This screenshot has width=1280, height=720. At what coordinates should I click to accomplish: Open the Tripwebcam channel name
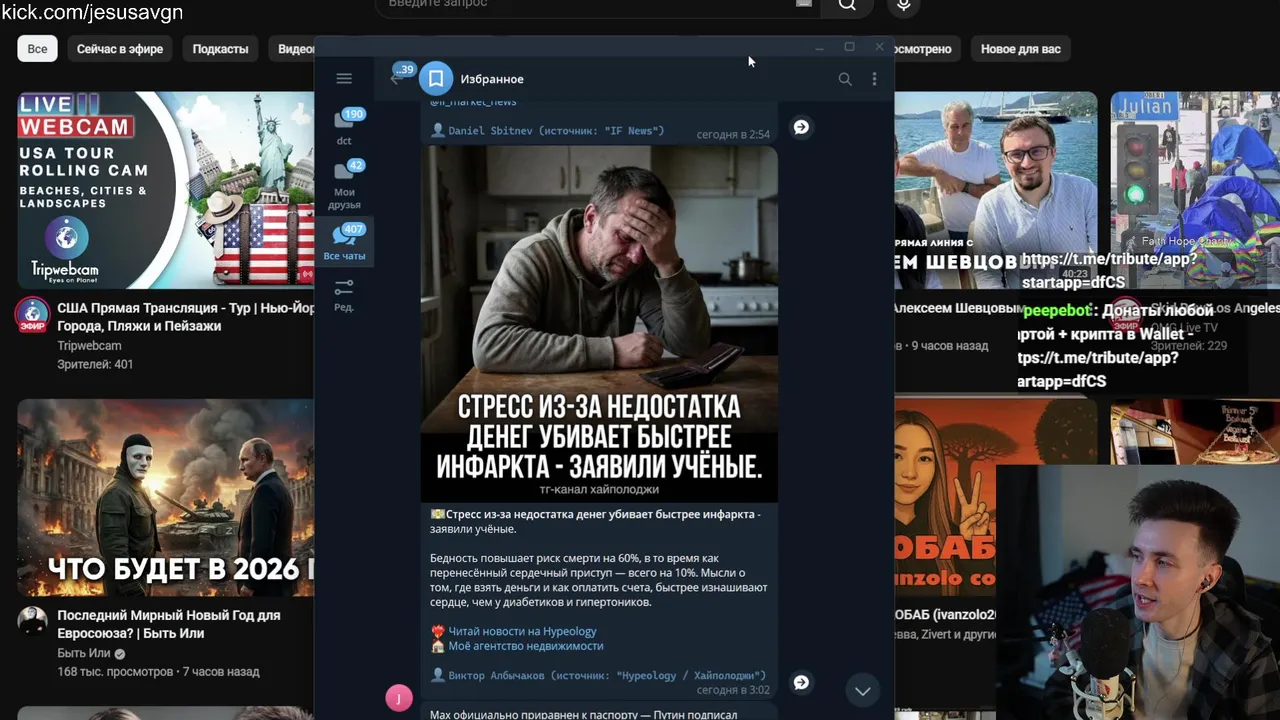pos(89,346)
